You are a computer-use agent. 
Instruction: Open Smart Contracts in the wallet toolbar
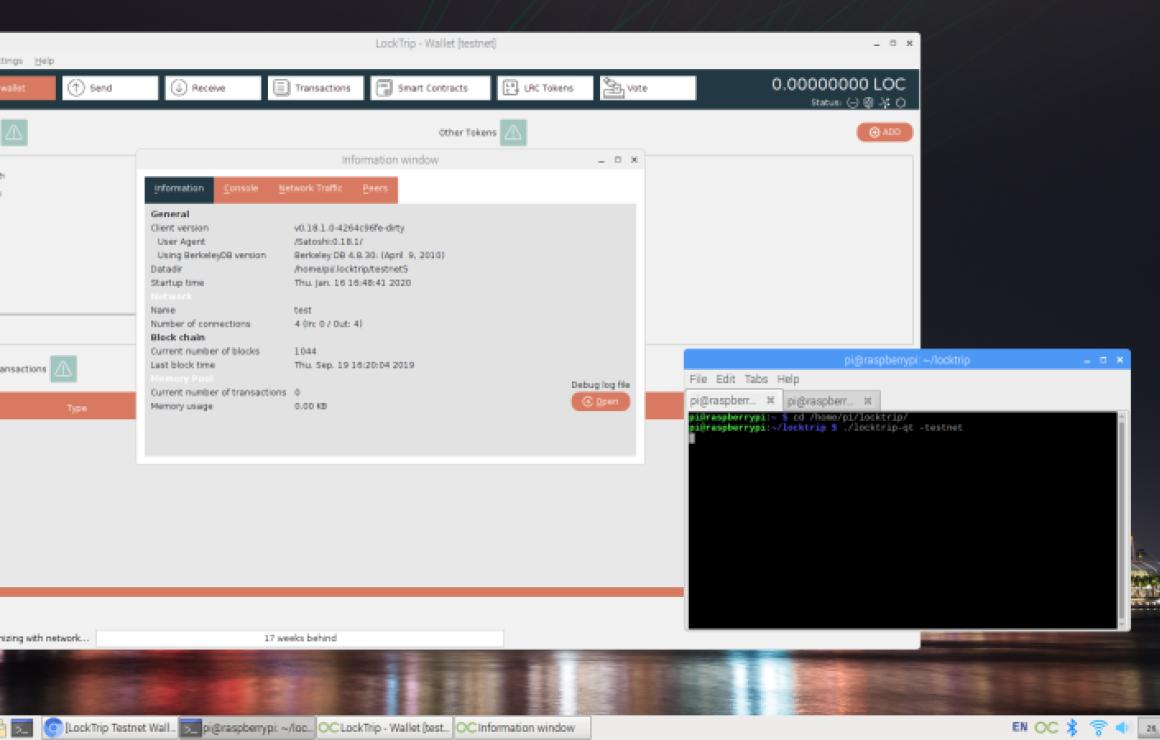pyautogui.click(x=430, y=88)
